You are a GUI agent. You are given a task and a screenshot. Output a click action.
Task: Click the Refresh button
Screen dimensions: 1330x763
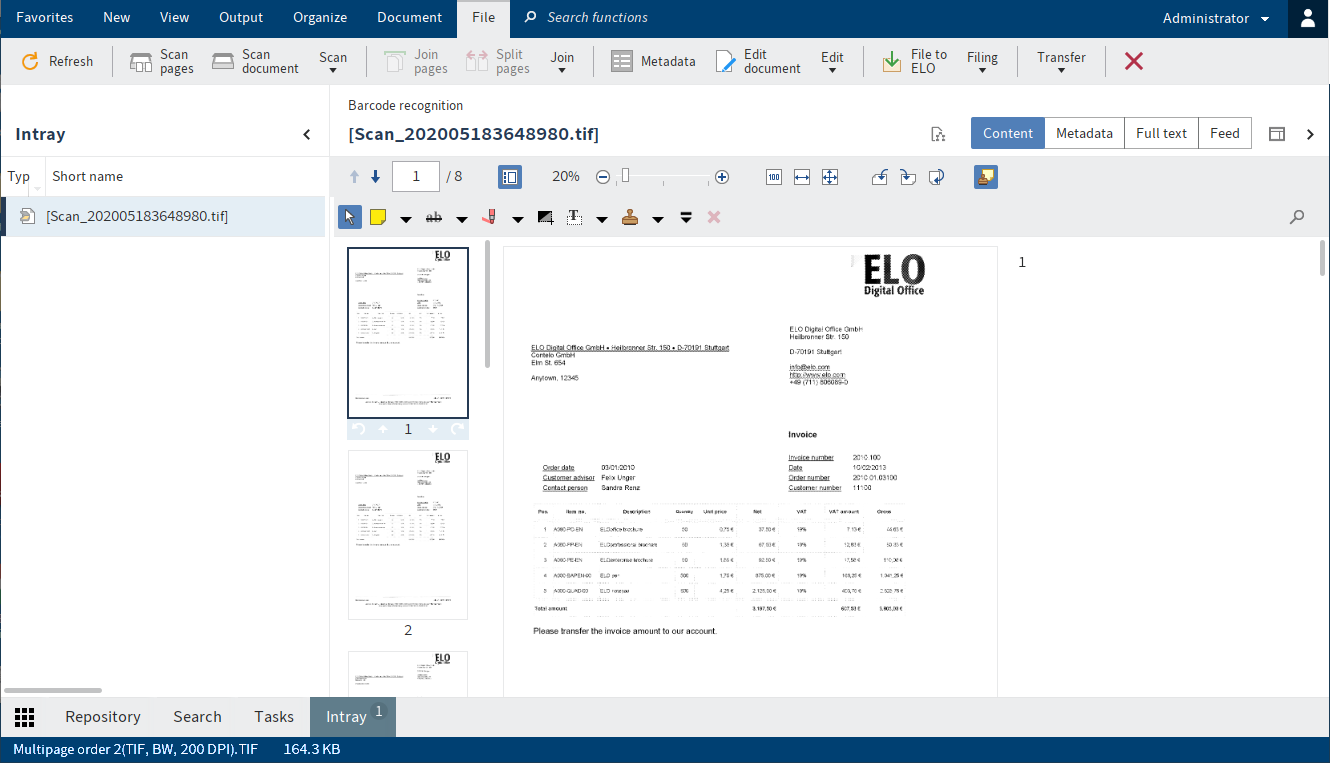58,61
